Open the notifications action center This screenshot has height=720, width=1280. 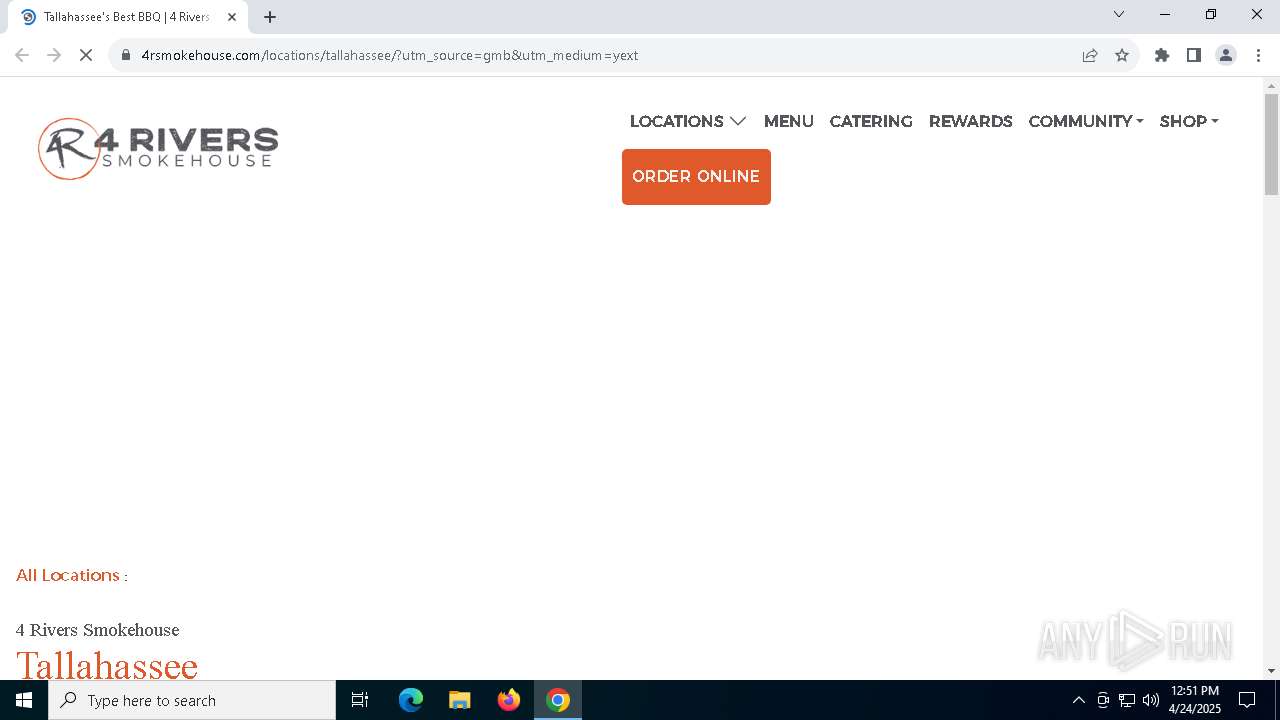[x=1247, y=700]
